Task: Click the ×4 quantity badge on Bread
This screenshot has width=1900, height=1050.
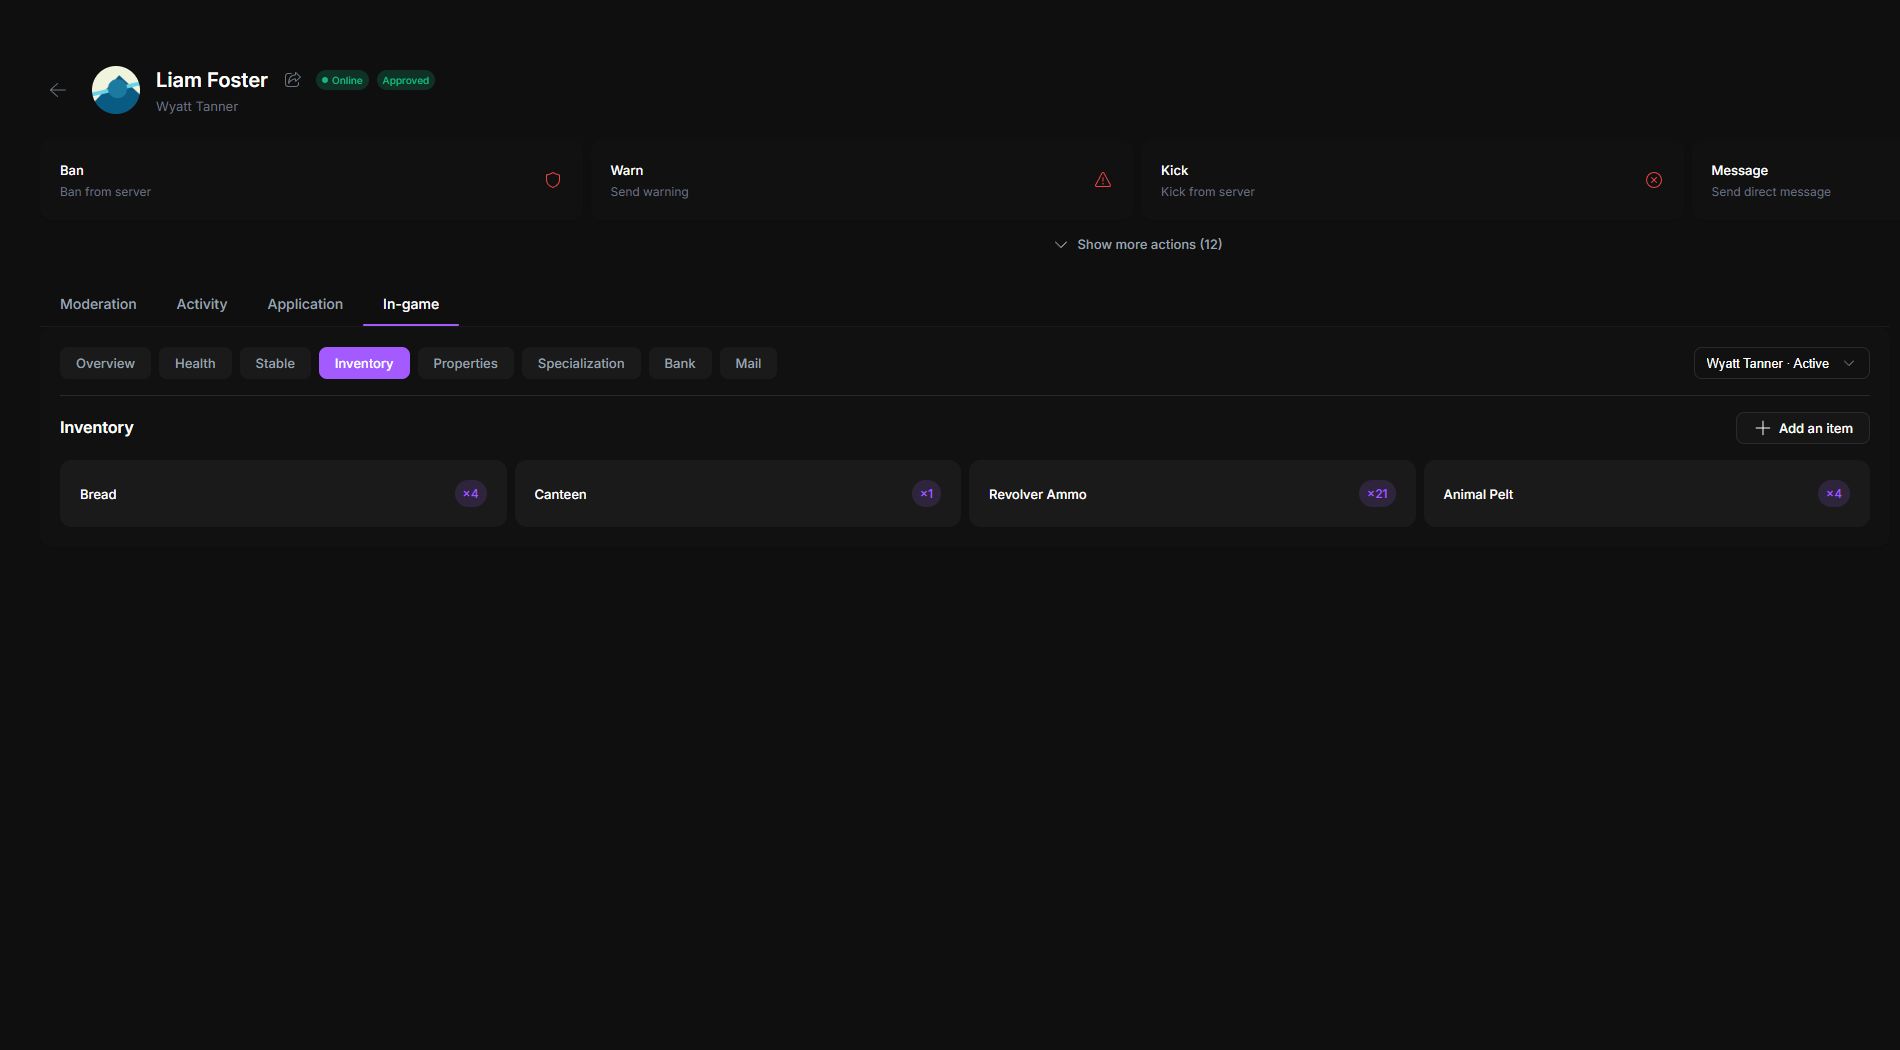Action: click(x=471, y=494)
